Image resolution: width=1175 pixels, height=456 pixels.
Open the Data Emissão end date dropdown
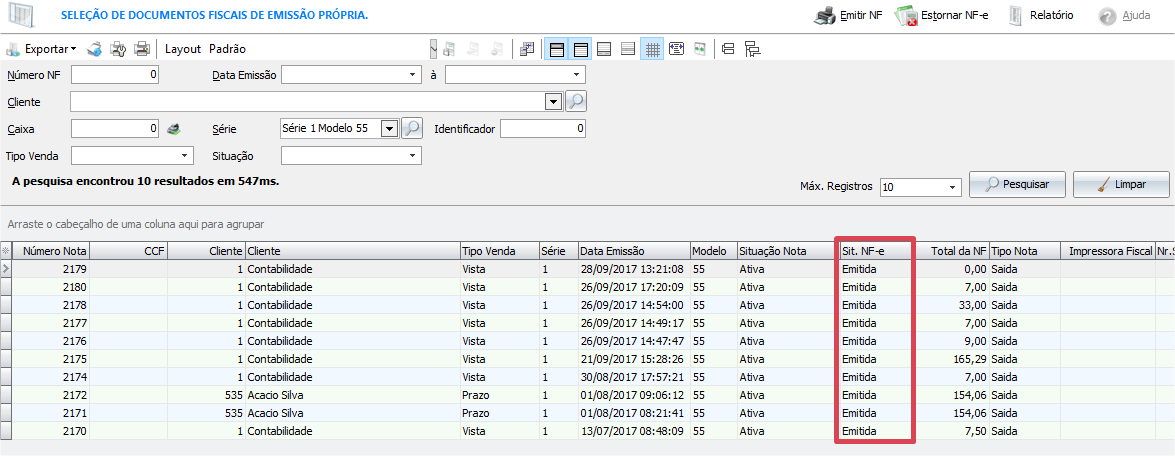point(576,75)
